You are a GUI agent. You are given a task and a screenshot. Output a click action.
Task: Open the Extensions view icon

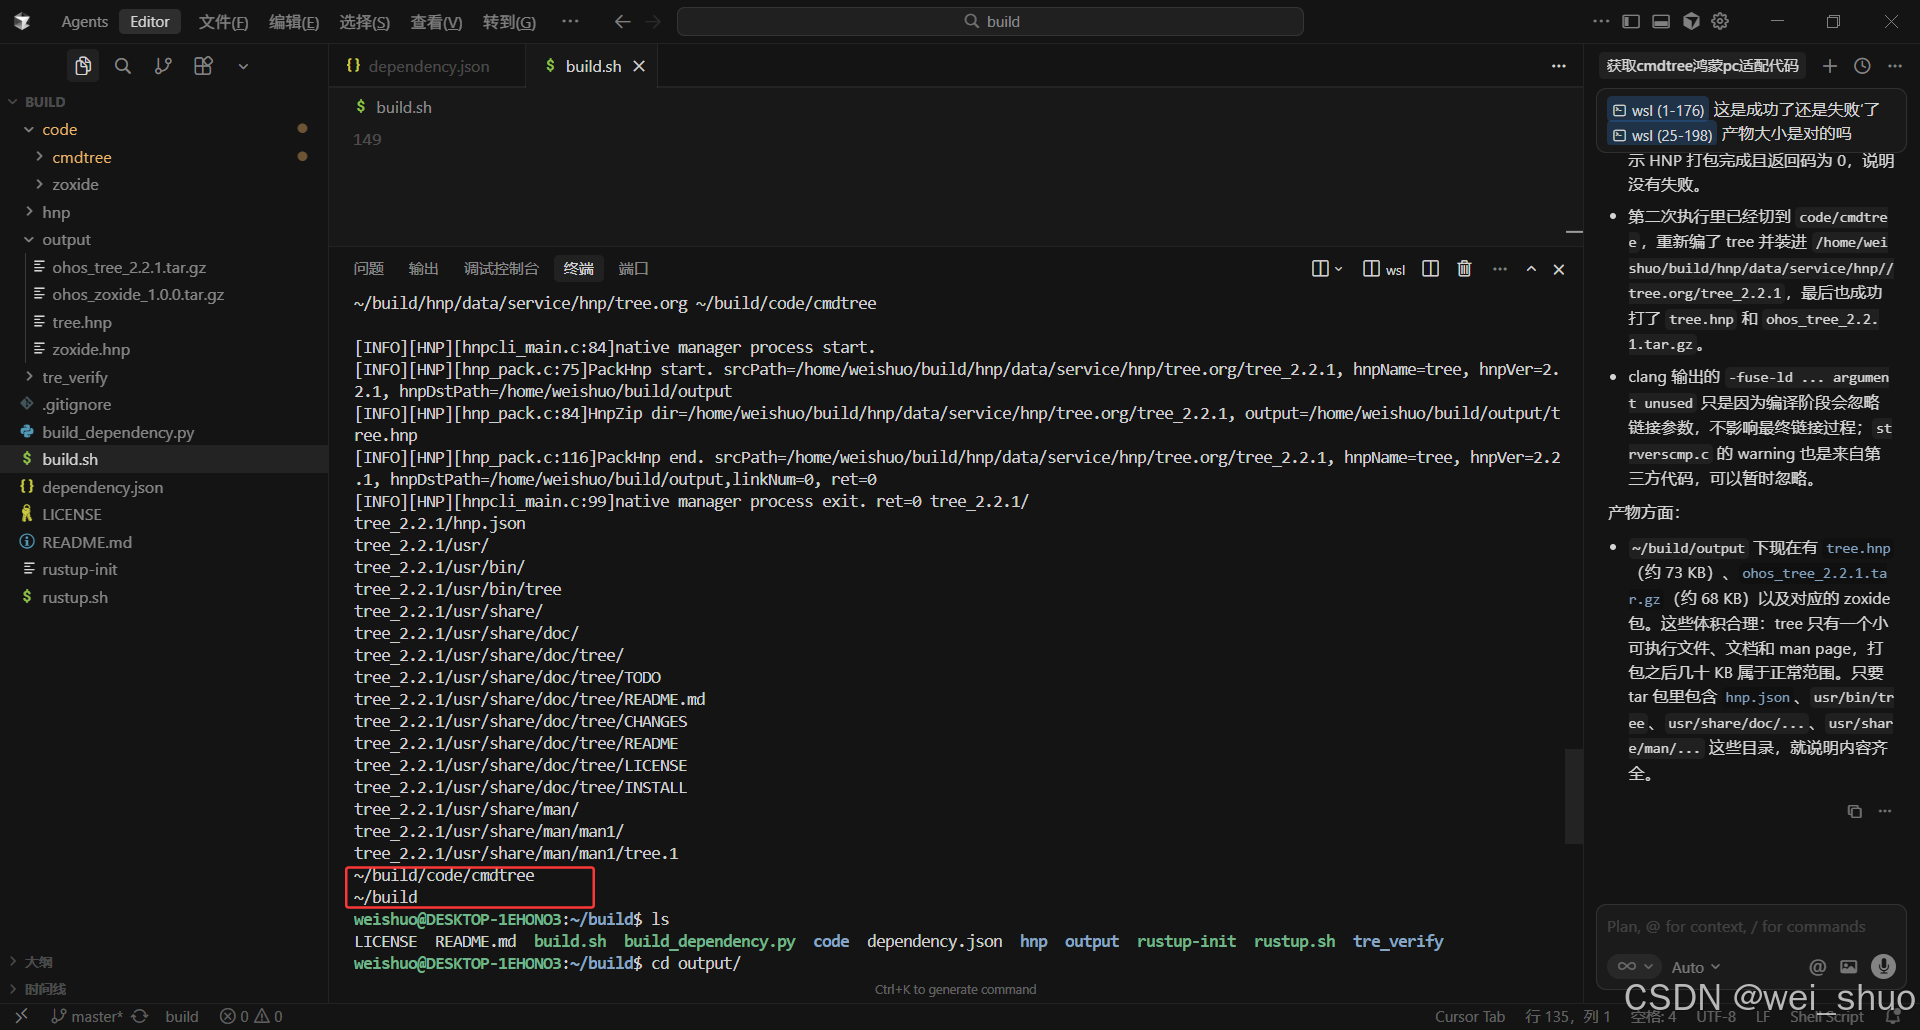tap(203, 66)
